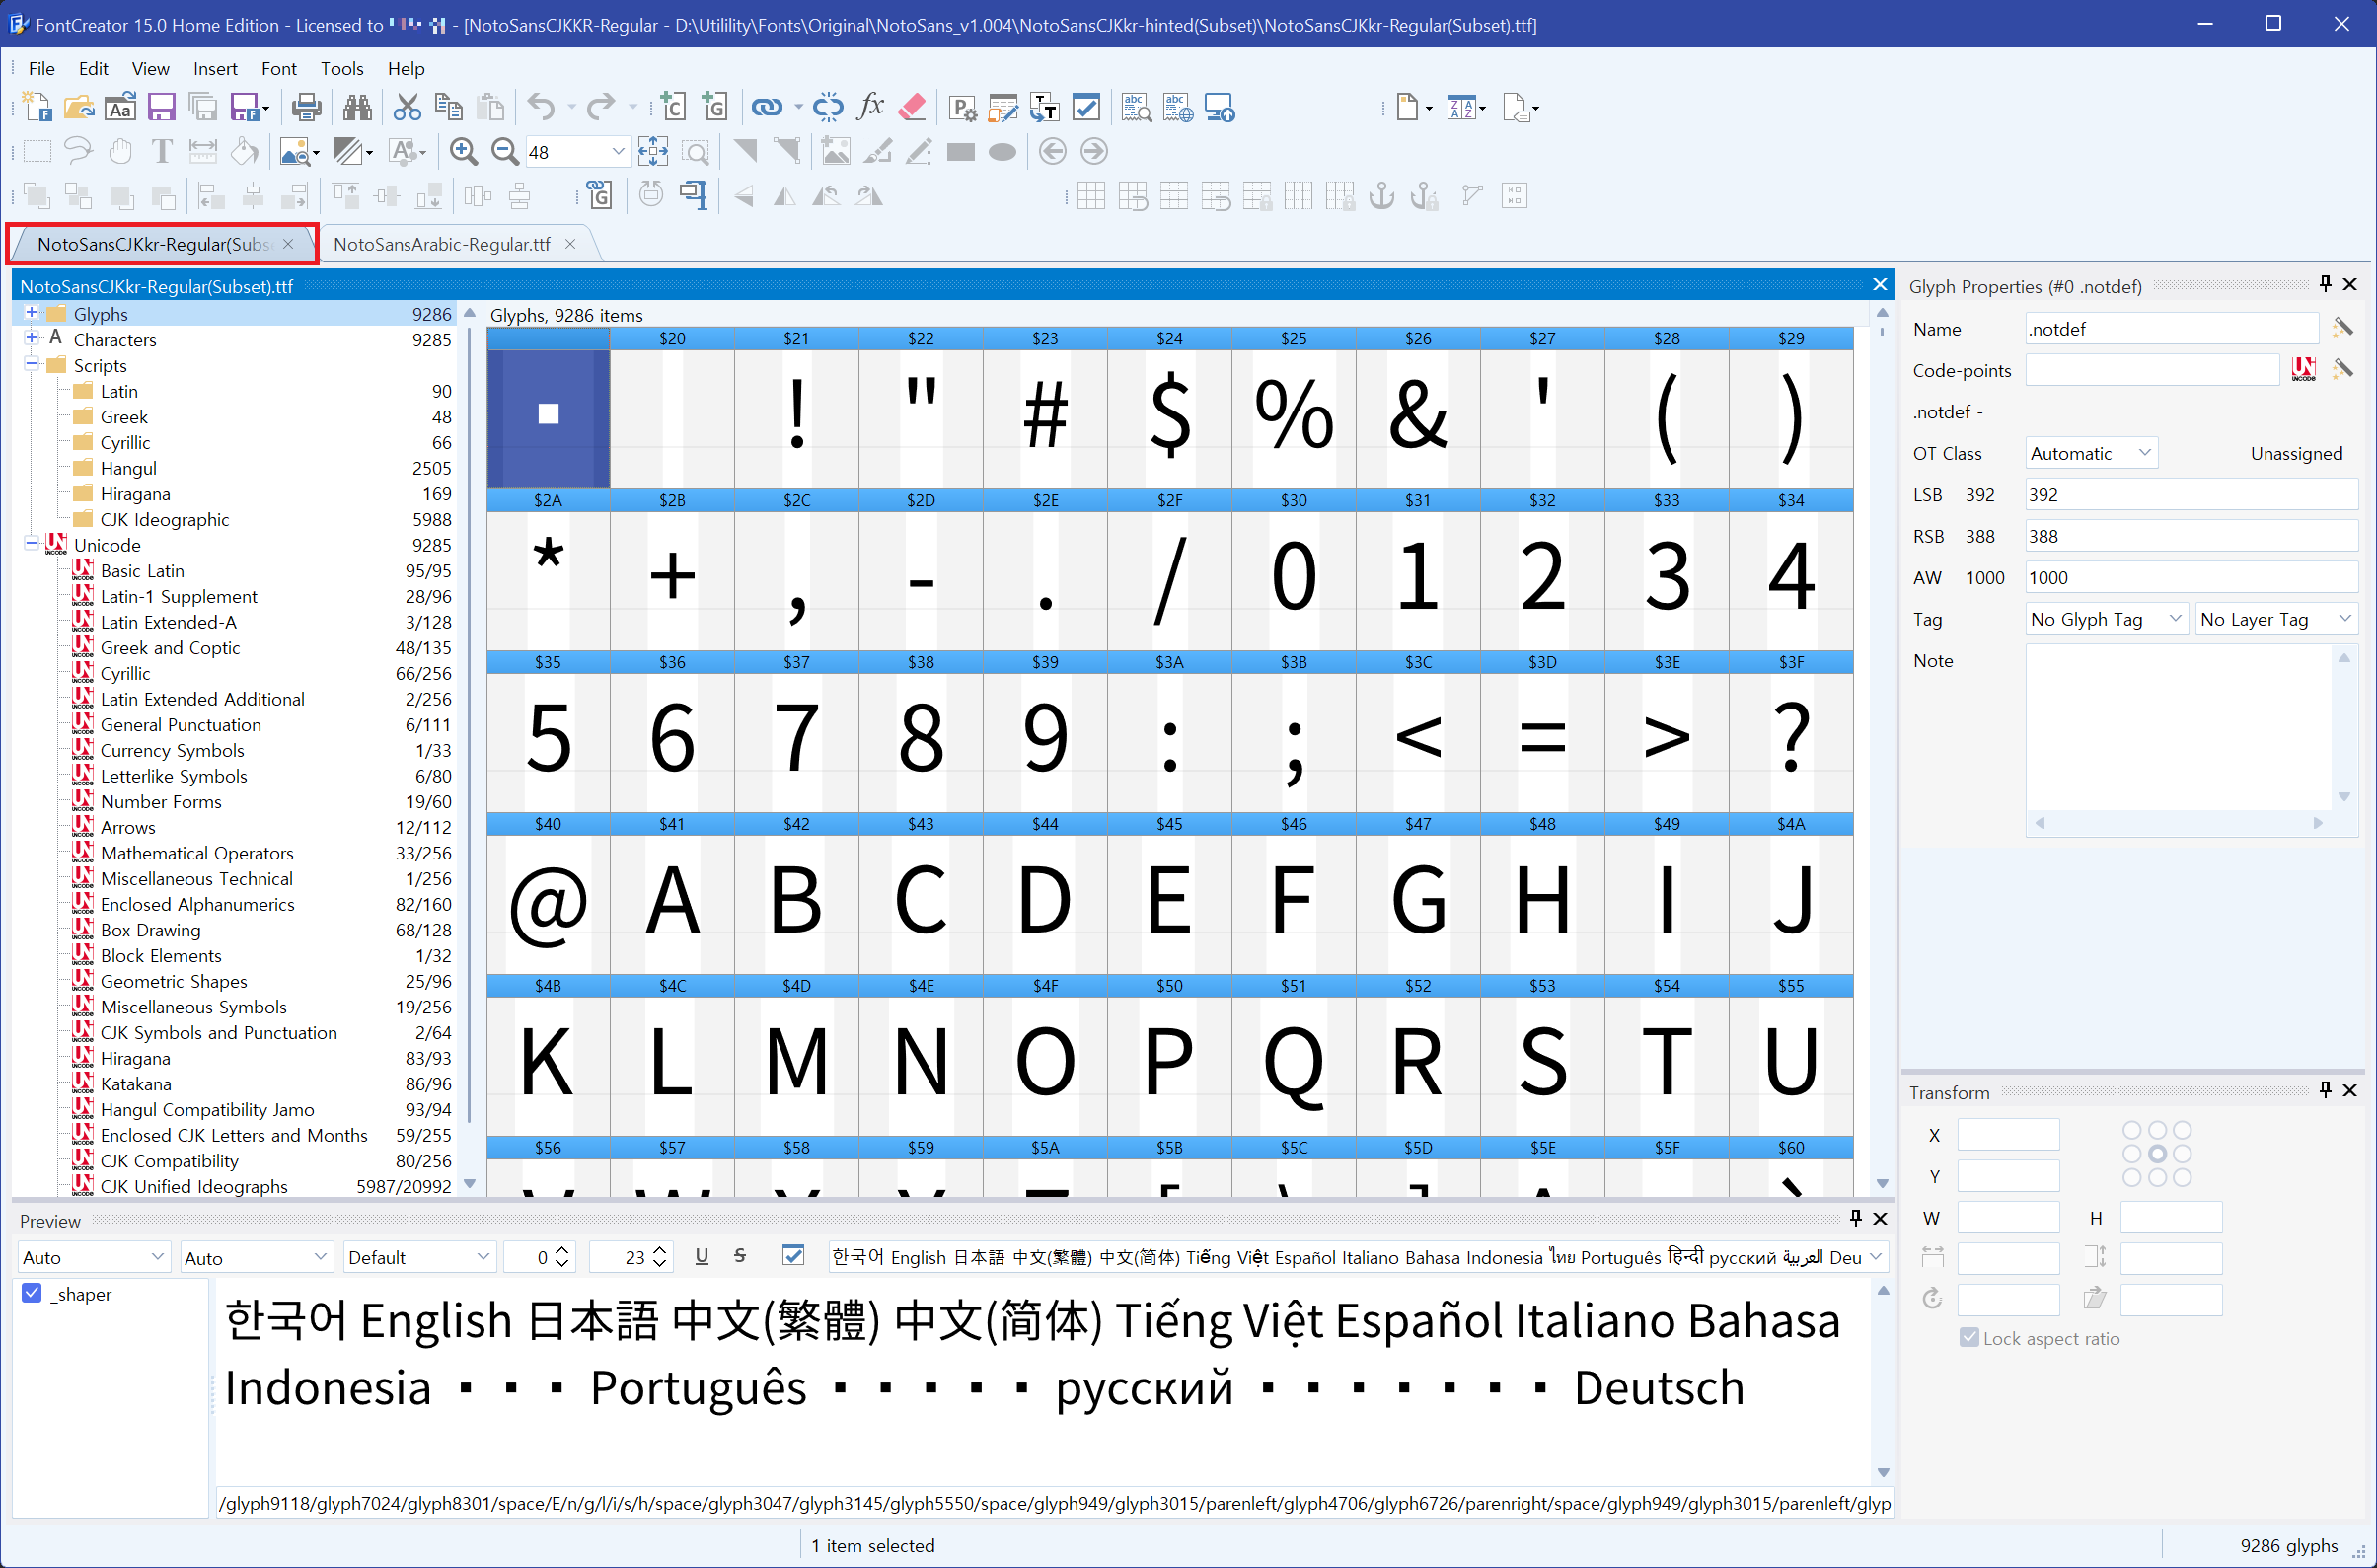The height and width of the screenshot is (1568, 2377).
Task: Click the binoculars Find icon
Action: [x=357, y=107]
